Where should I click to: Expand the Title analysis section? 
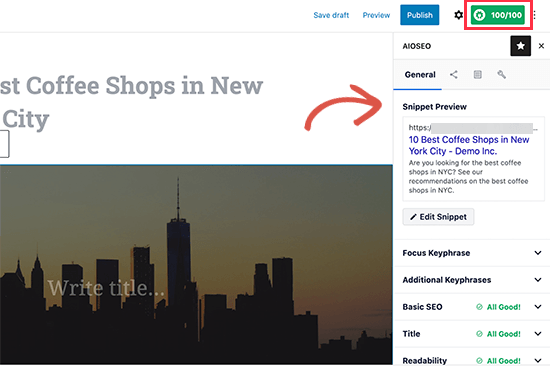point(472,334)
